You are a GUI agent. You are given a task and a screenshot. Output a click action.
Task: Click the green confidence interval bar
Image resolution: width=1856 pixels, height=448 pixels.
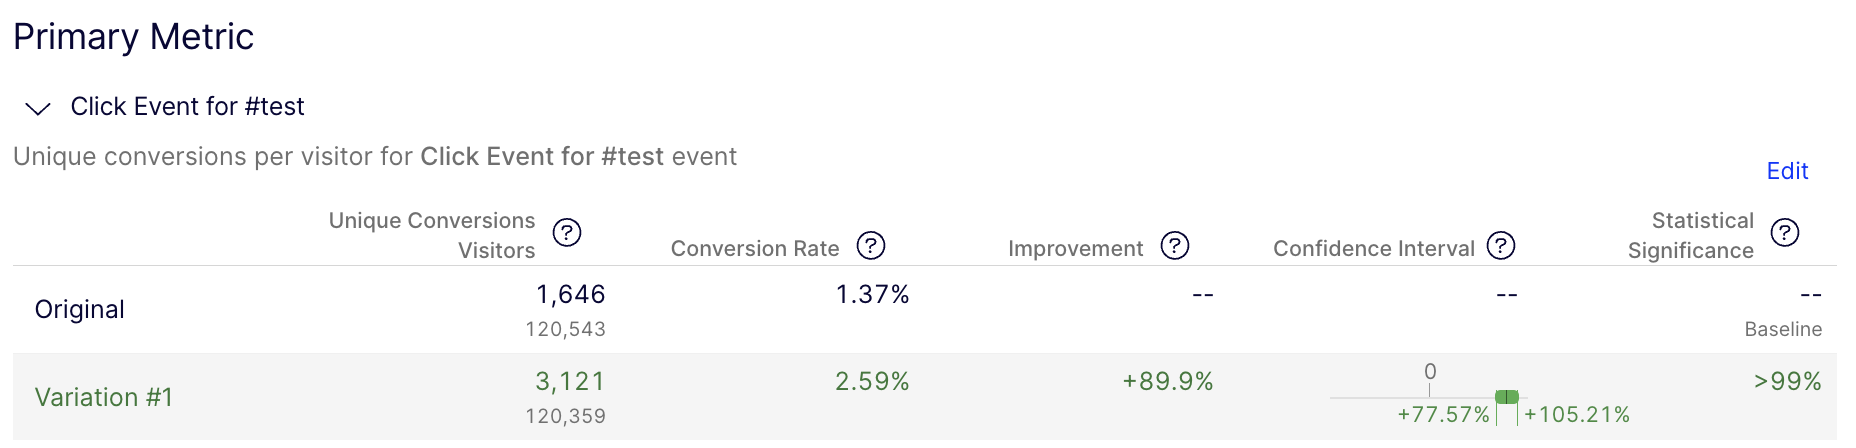[1507, 397]
